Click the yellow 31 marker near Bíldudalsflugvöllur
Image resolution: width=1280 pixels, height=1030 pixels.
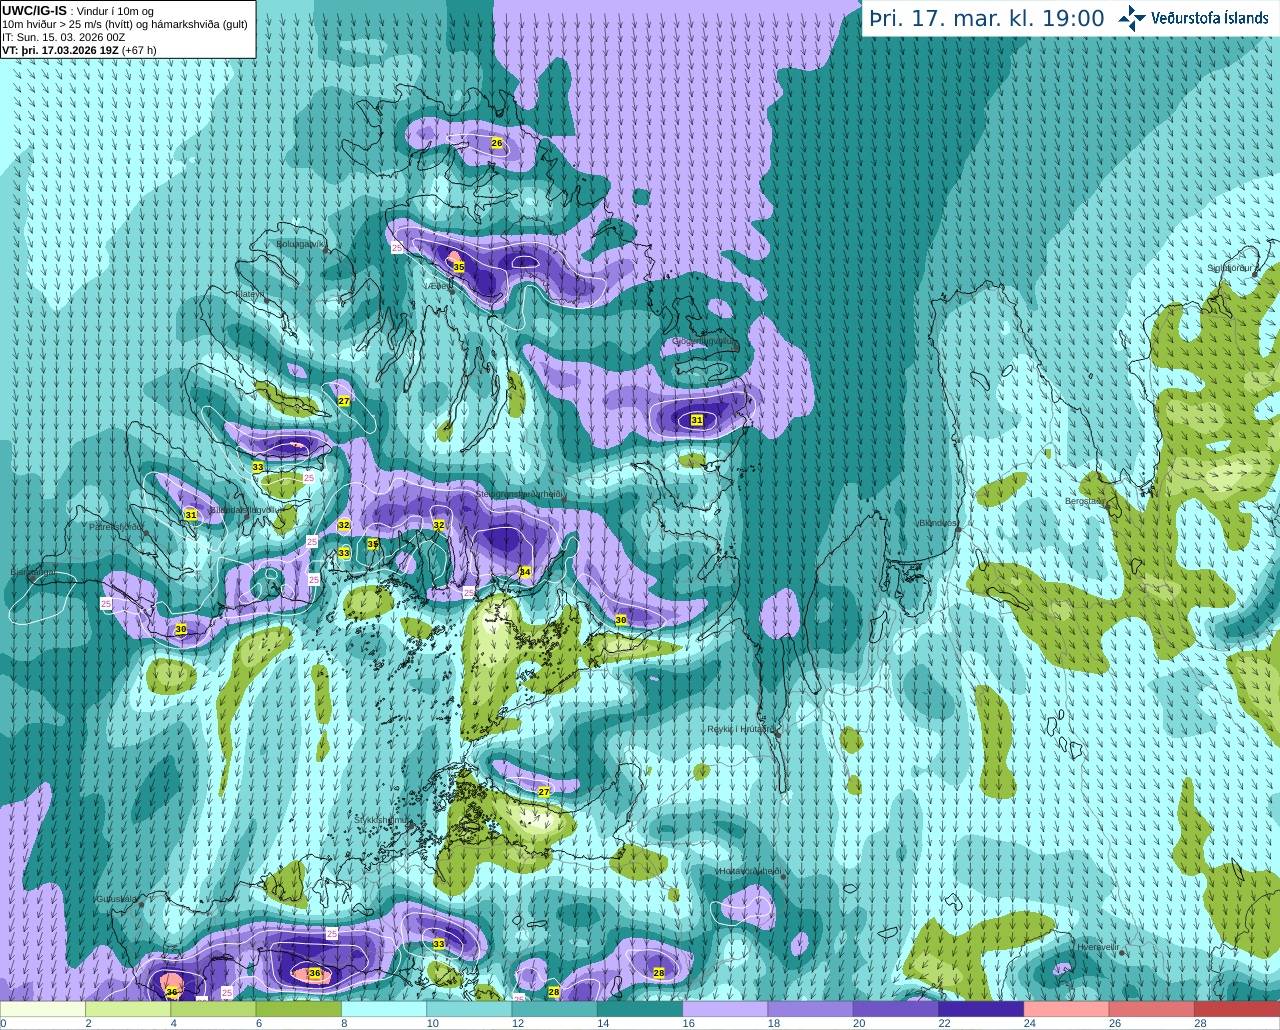click(191, 515)
